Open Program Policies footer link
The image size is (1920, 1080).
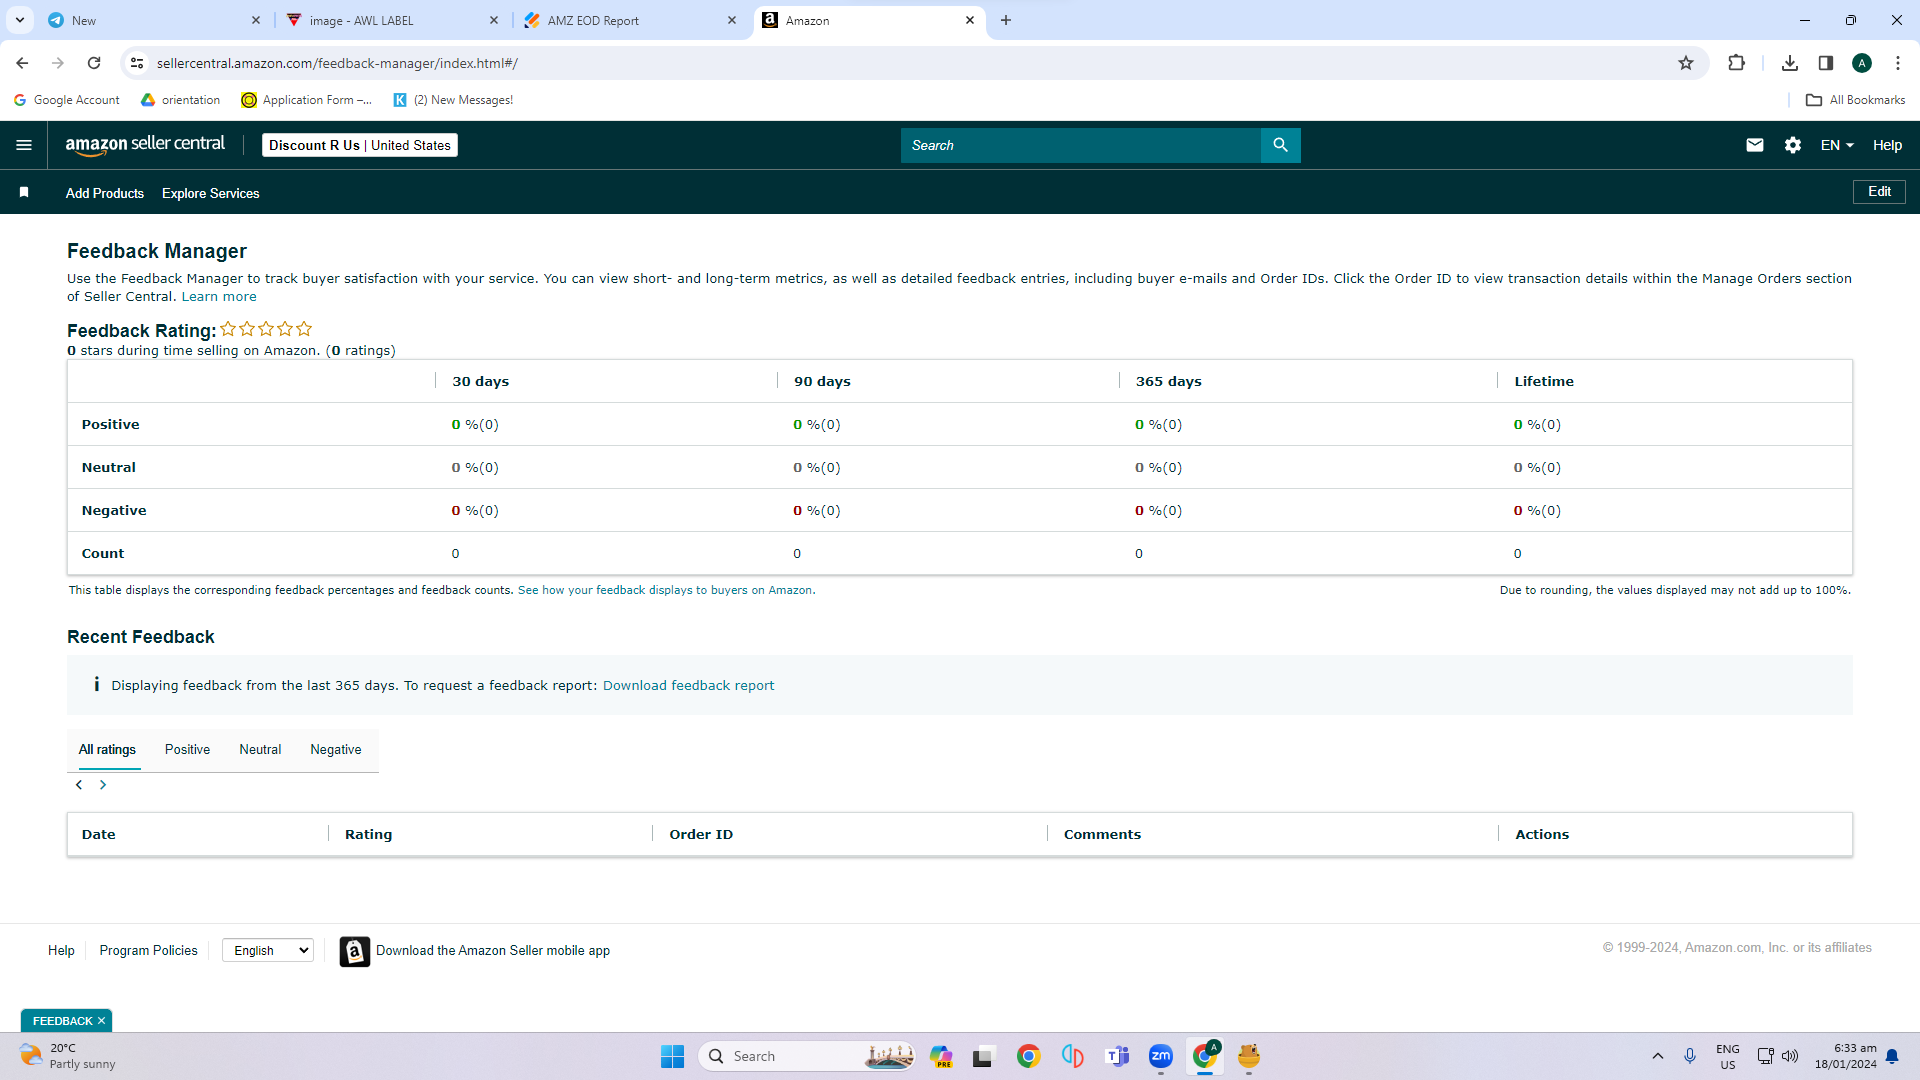pos(148,951)
